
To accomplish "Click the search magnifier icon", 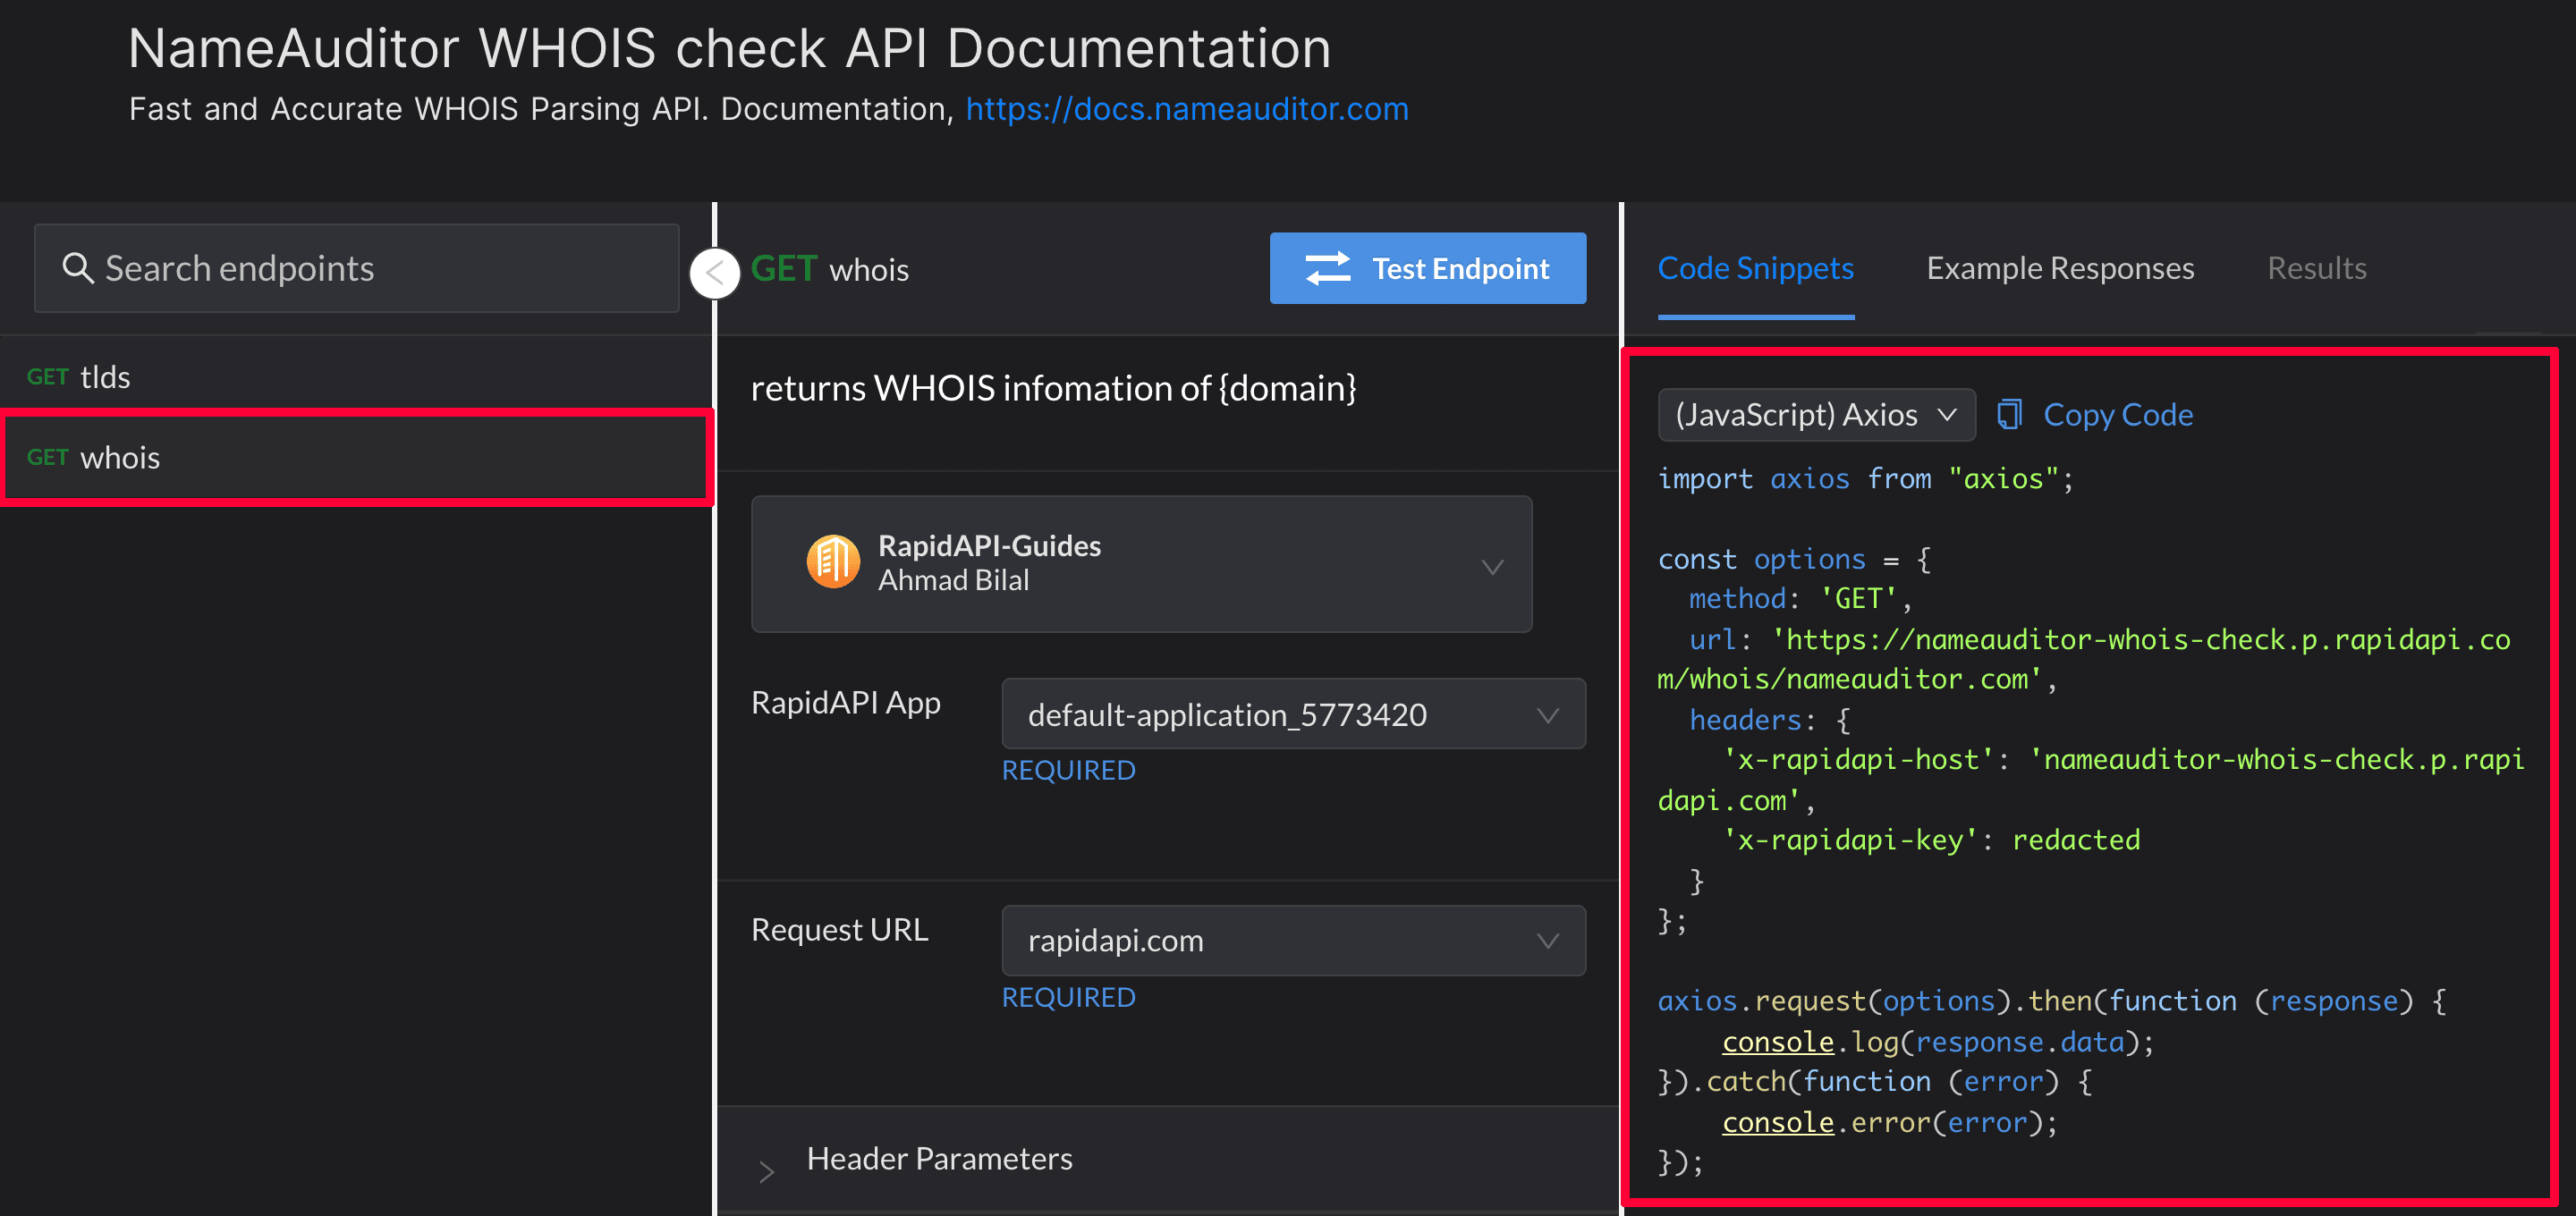I will (78, 268).
